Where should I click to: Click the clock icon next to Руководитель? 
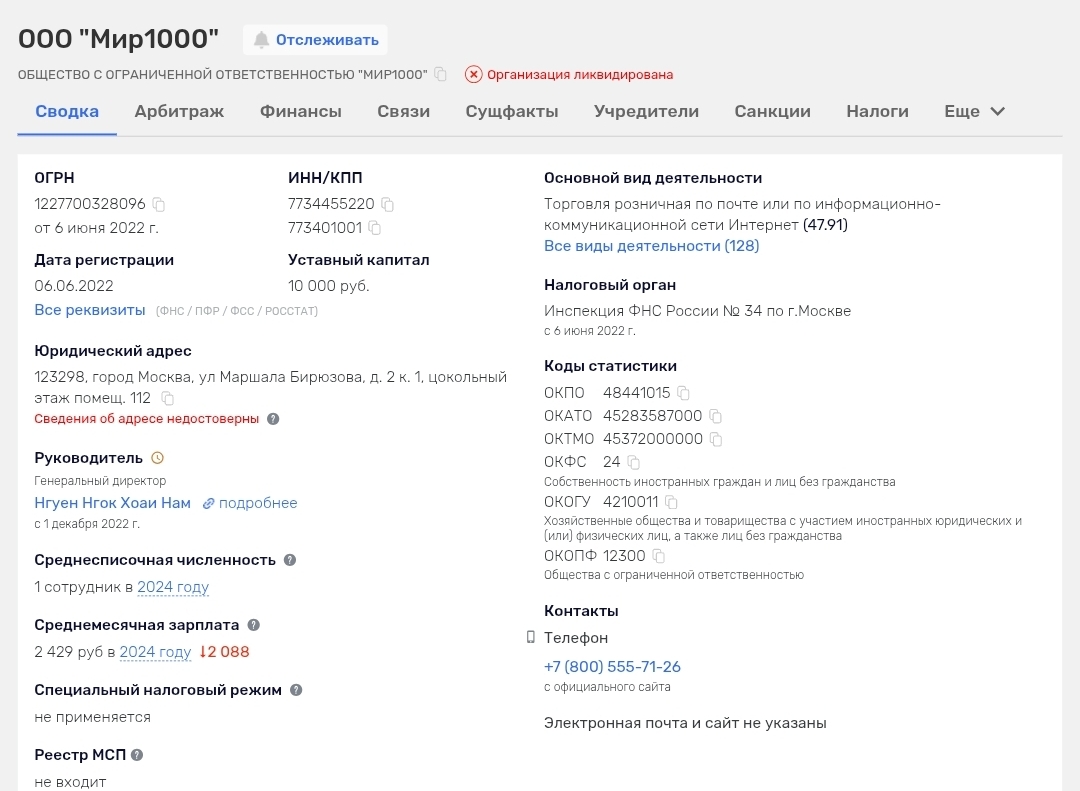(x=157, y=458)
